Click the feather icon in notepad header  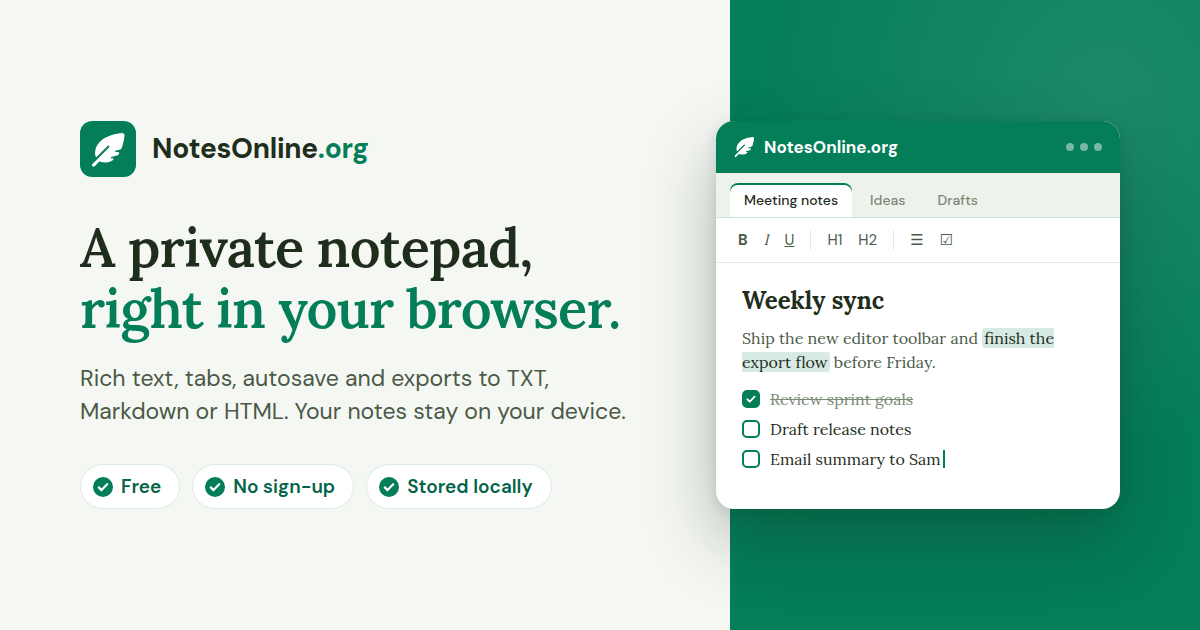click(745, 147)
